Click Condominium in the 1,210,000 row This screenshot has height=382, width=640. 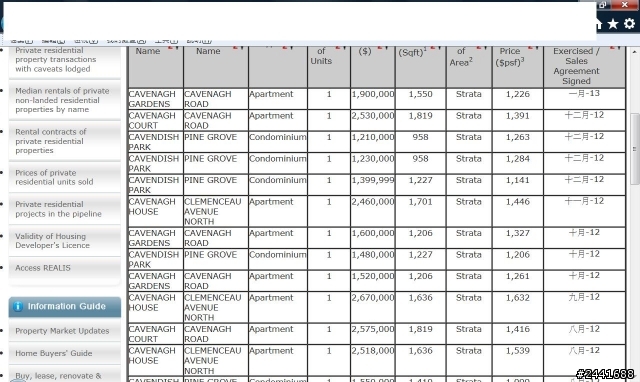[x=278, y=137]
